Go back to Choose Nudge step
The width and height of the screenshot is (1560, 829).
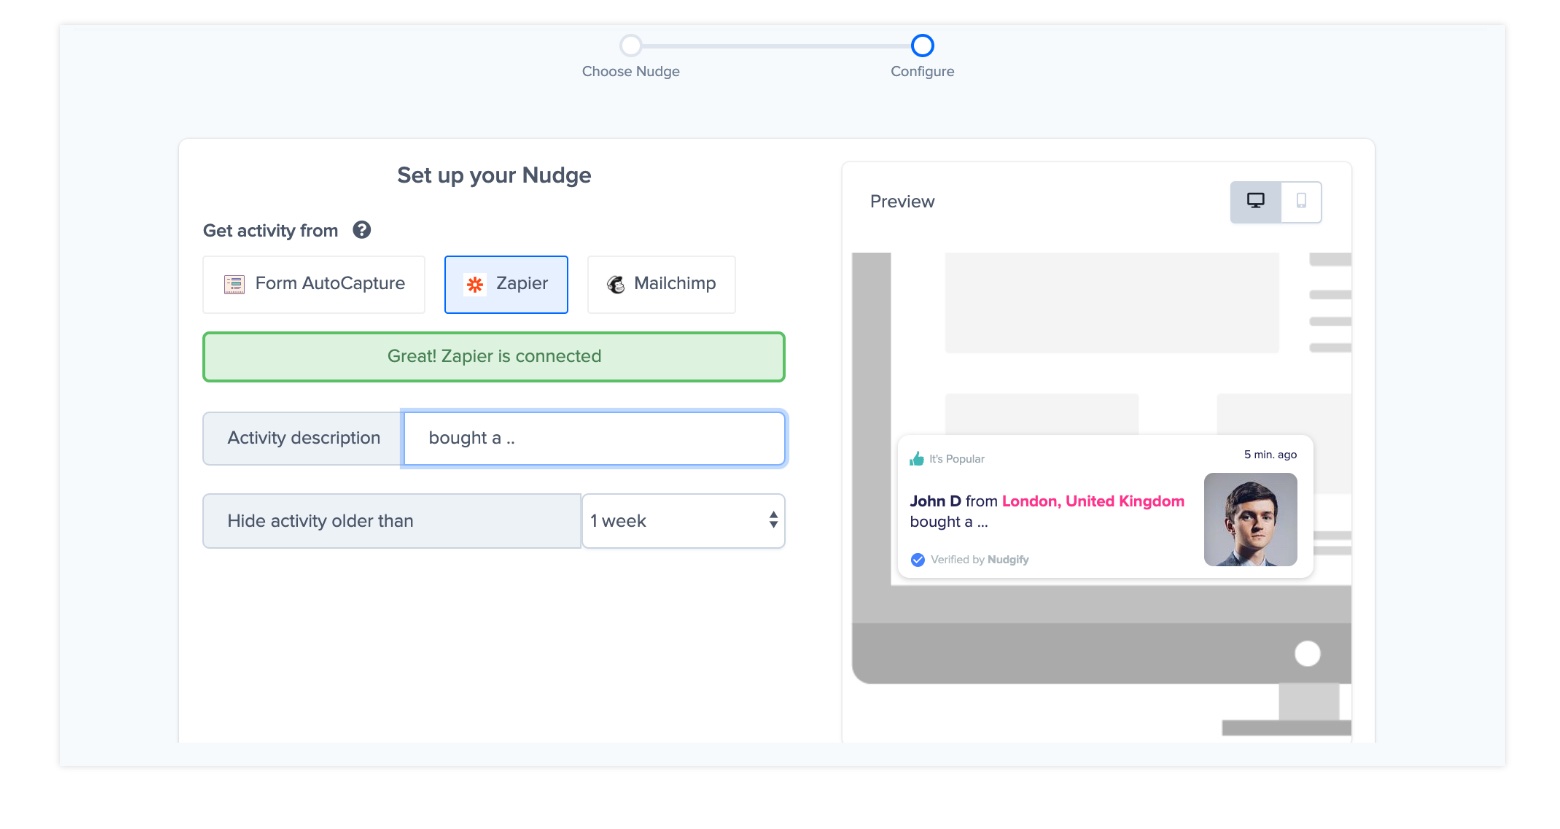631,46
